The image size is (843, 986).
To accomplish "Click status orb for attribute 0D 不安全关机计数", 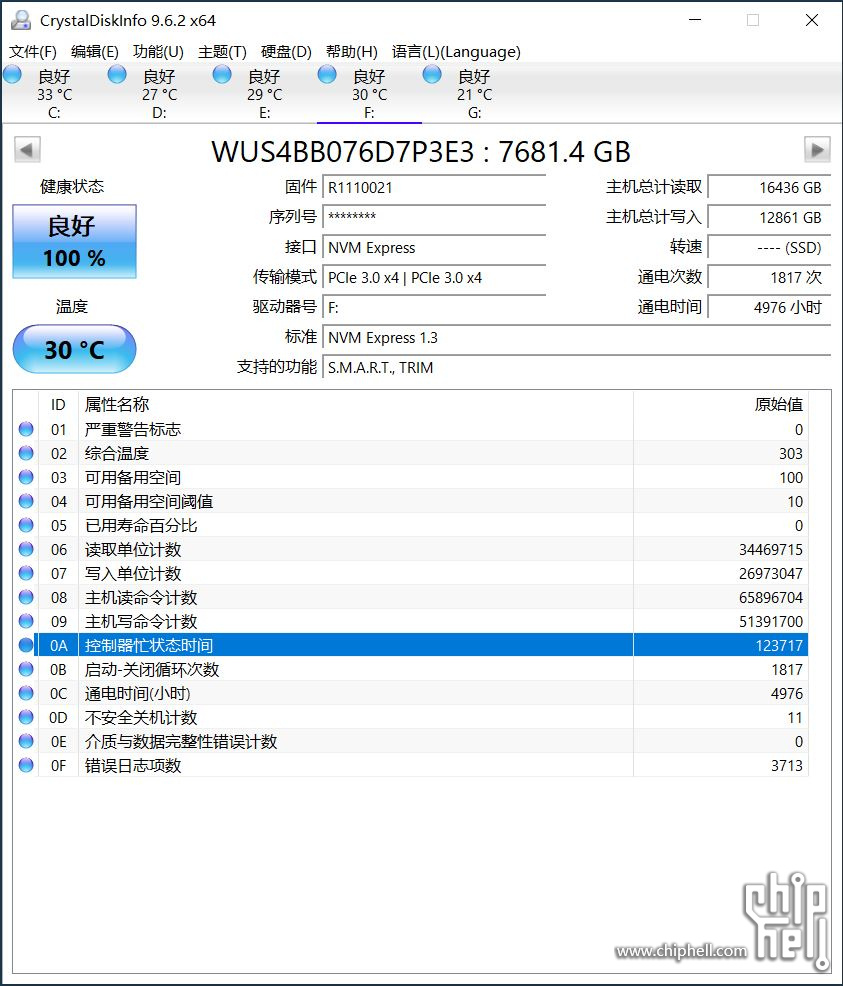I will pos(26,717).
